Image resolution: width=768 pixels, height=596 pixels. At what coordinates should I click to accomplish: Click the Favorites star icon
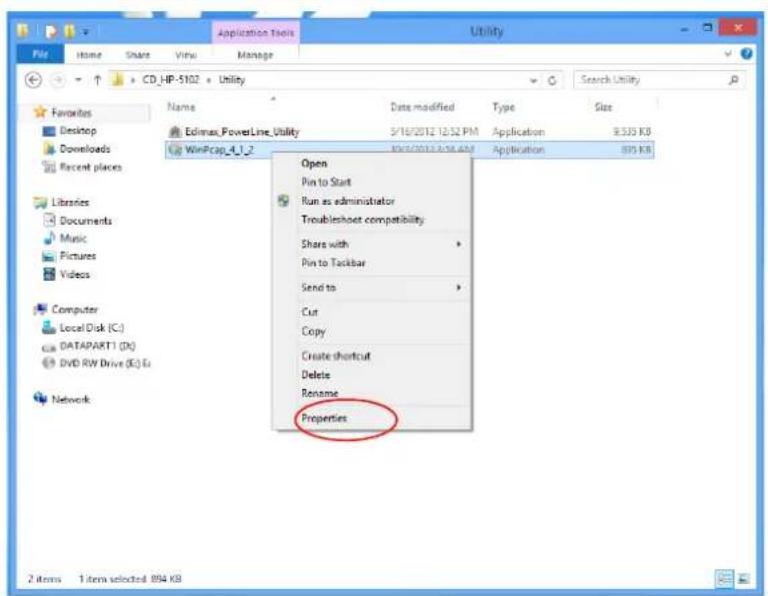[x=40, y=112]
